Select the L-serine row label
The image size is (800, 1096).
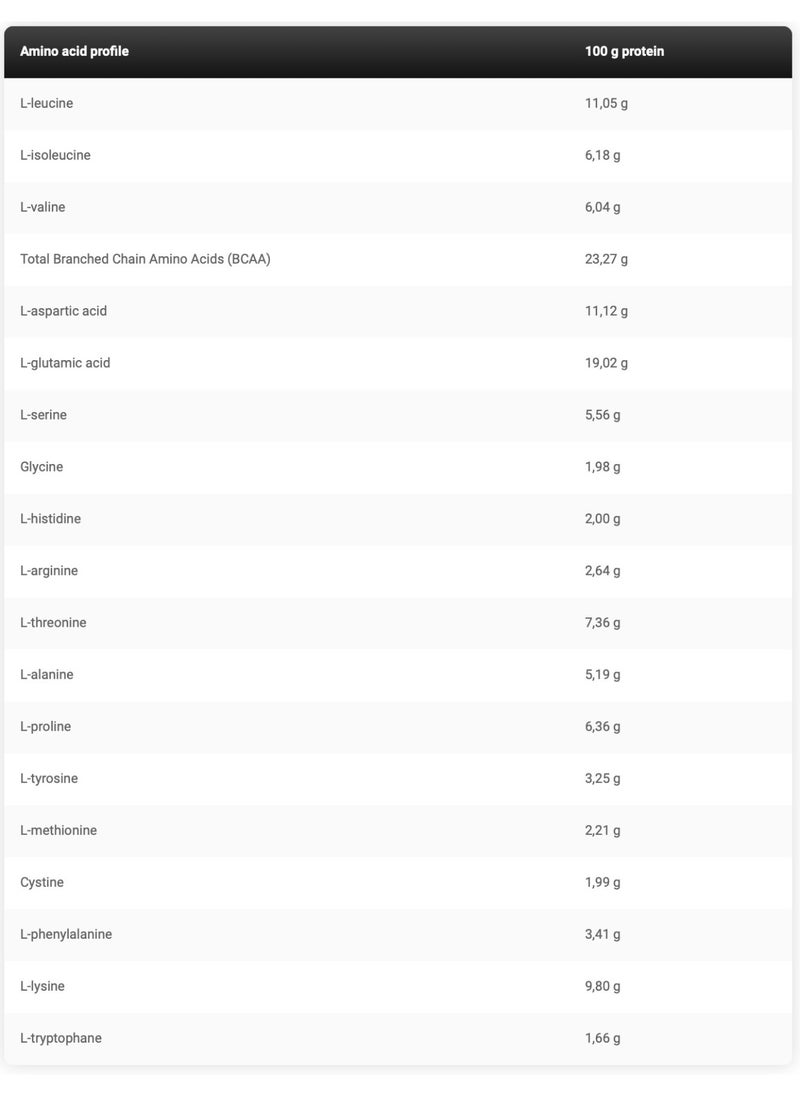(x=43, y=414)
